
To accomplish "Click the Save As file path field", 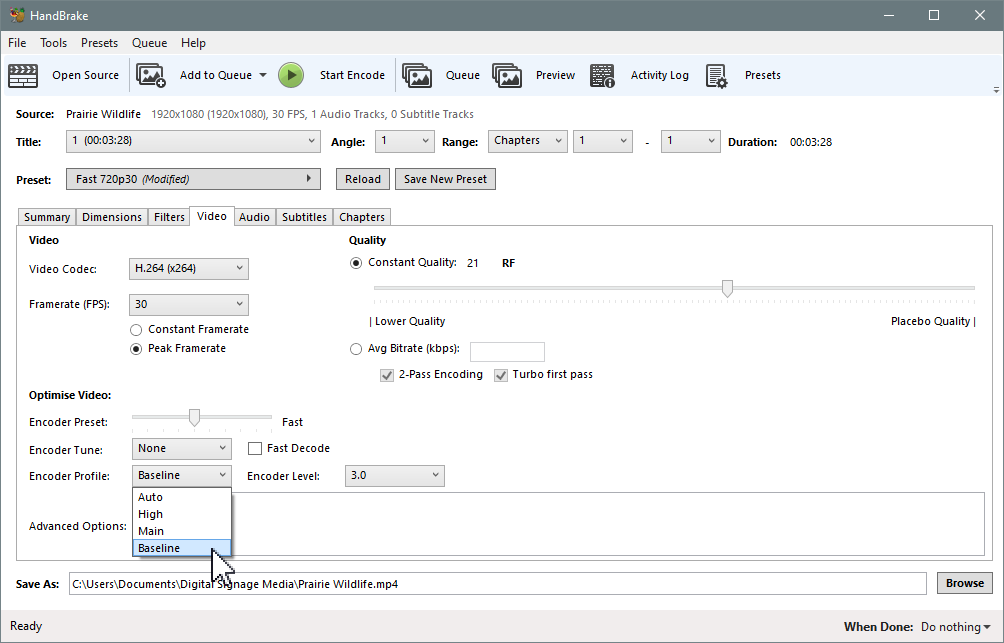I will (x=498, y=584).
